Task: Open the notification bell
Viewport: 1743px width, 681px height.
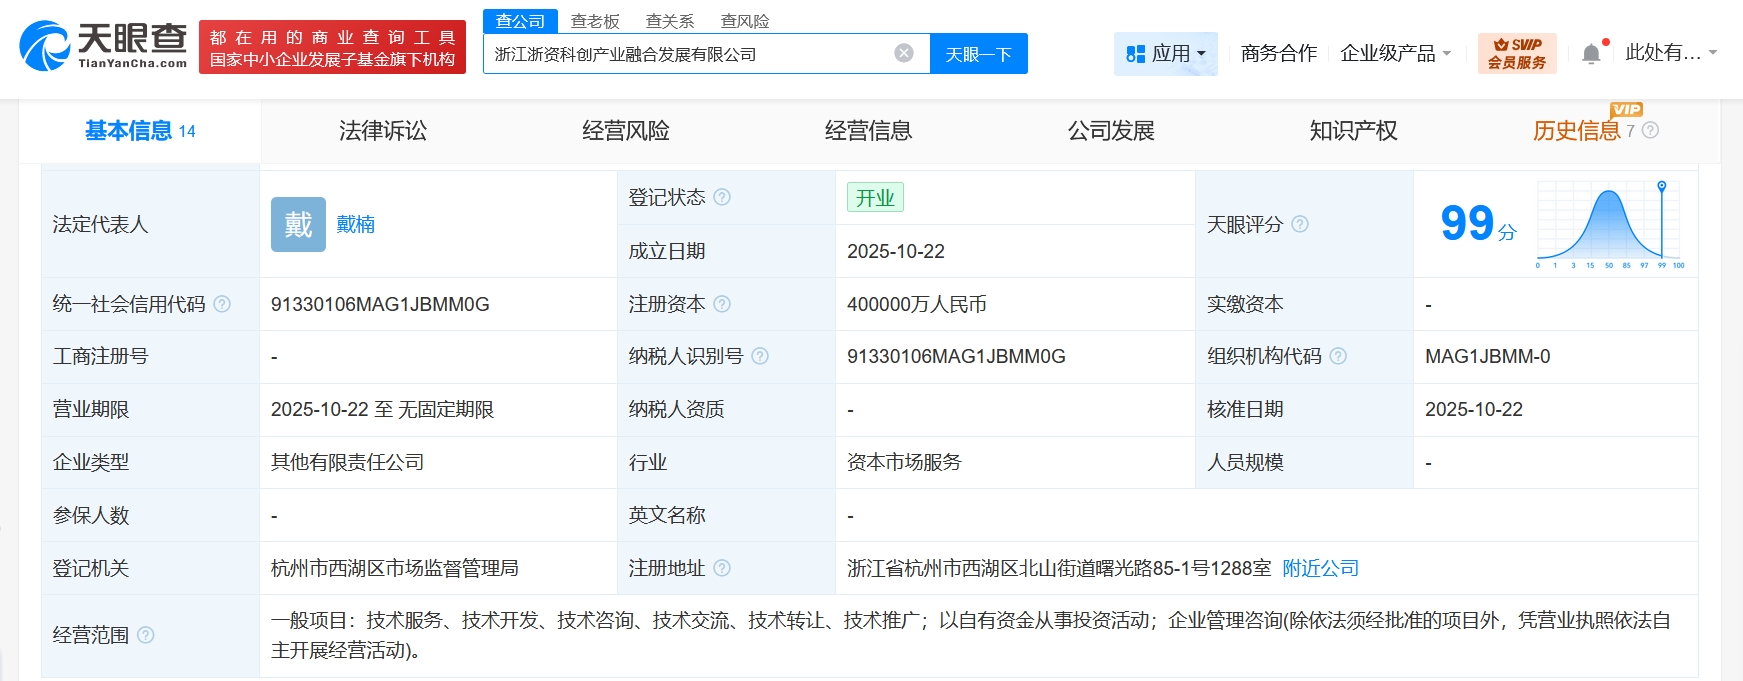Action: (1591, 54)
